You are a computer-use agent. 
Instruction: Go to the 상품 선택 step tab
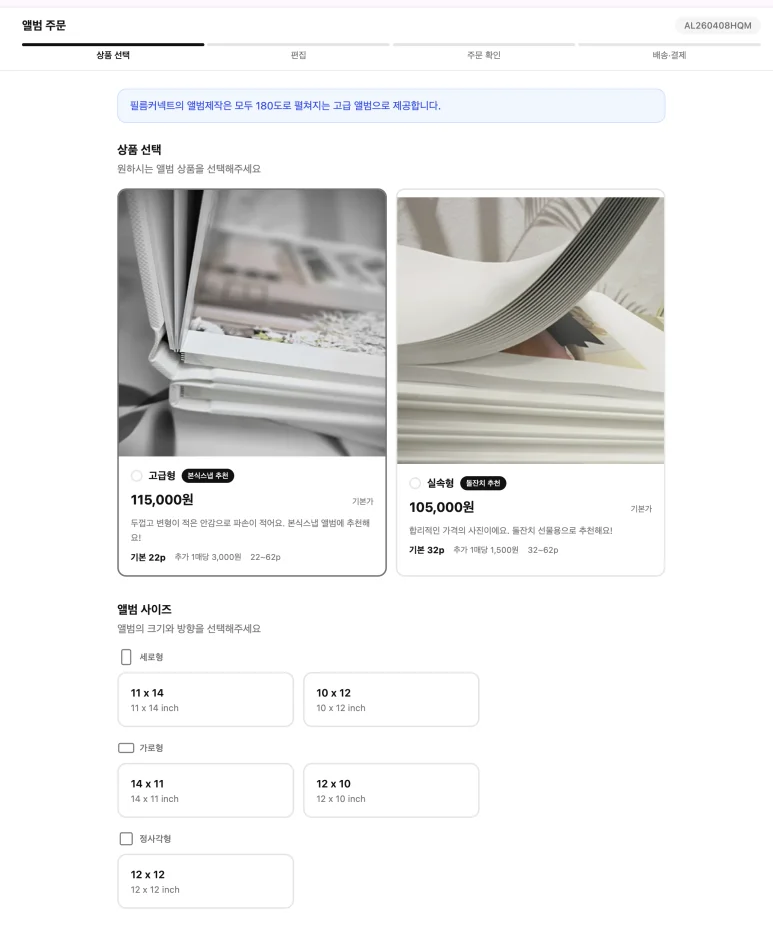tap(113, 55)
